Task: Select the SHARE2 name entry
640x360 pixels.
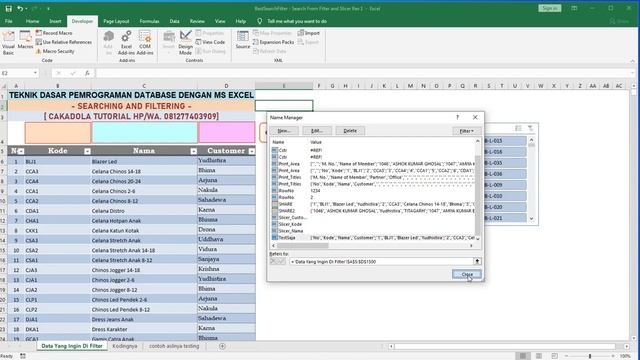Action: point(373,211)
